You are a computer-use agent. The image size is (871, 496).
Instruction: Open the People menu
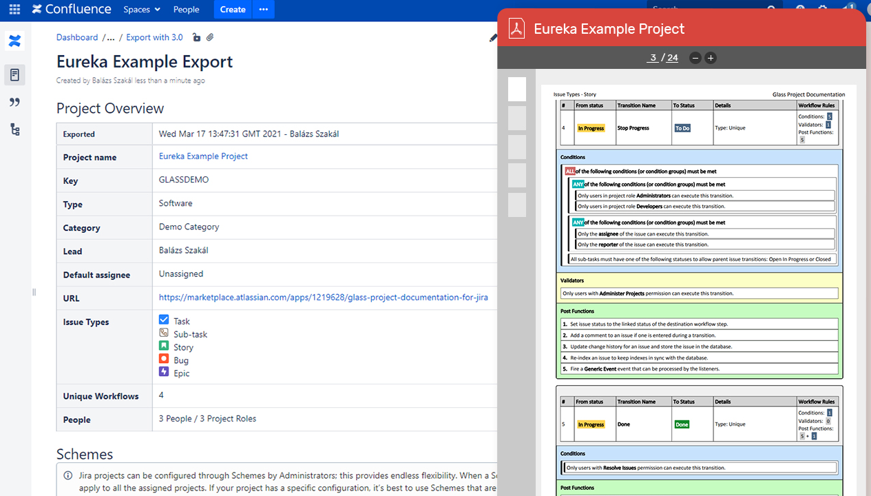tap(186, 9)
